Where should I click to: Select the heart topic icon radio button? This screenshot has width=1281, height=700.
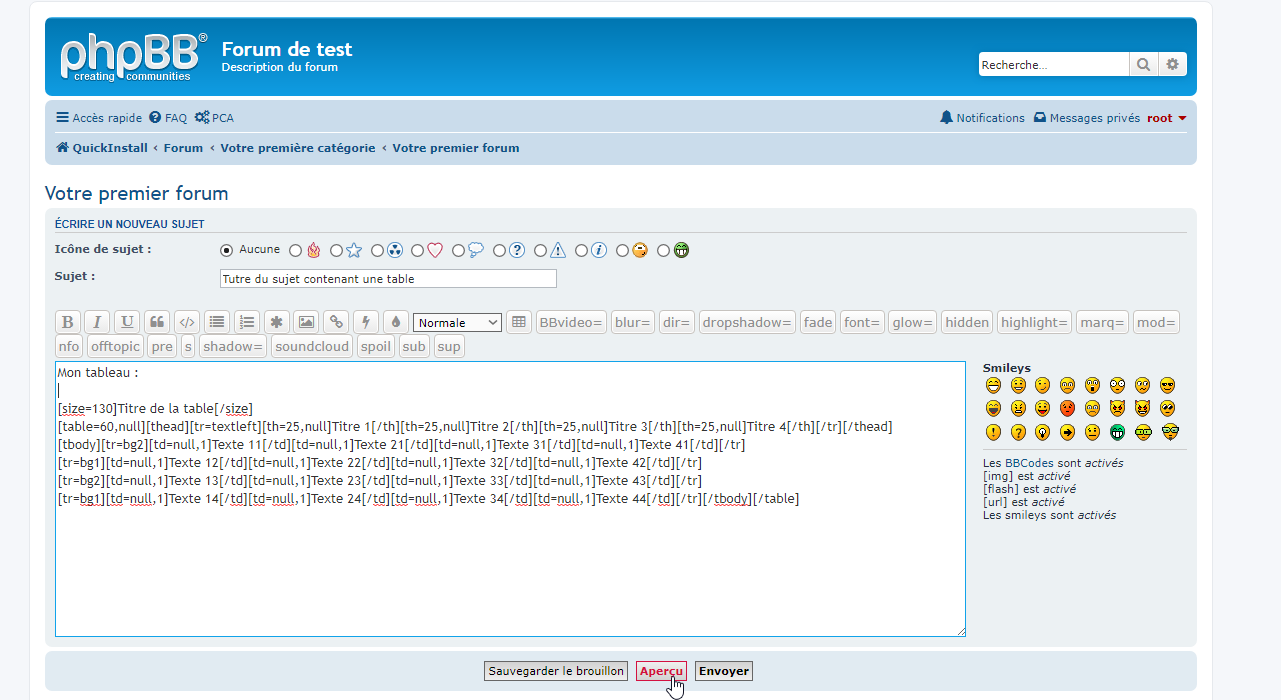point(418,251)
